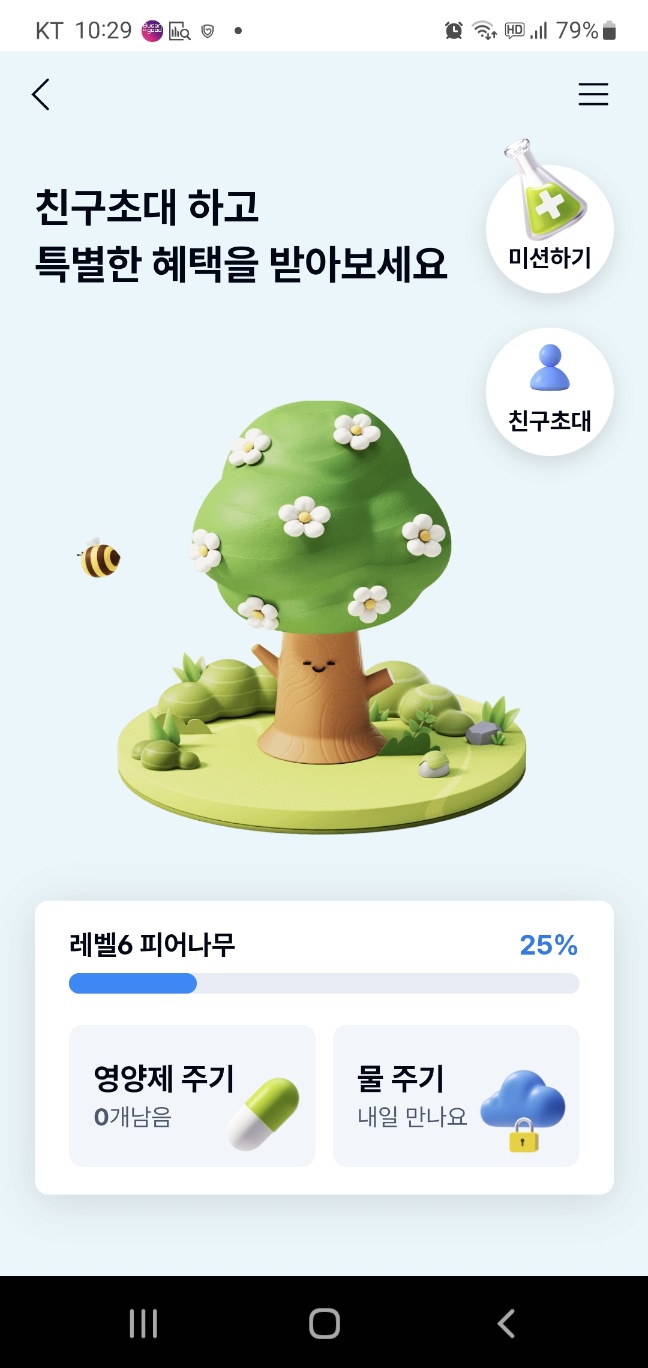Tap the bee flying beside the tree
This screenshot has height=1368, width=648.
[x=97, y=558]
